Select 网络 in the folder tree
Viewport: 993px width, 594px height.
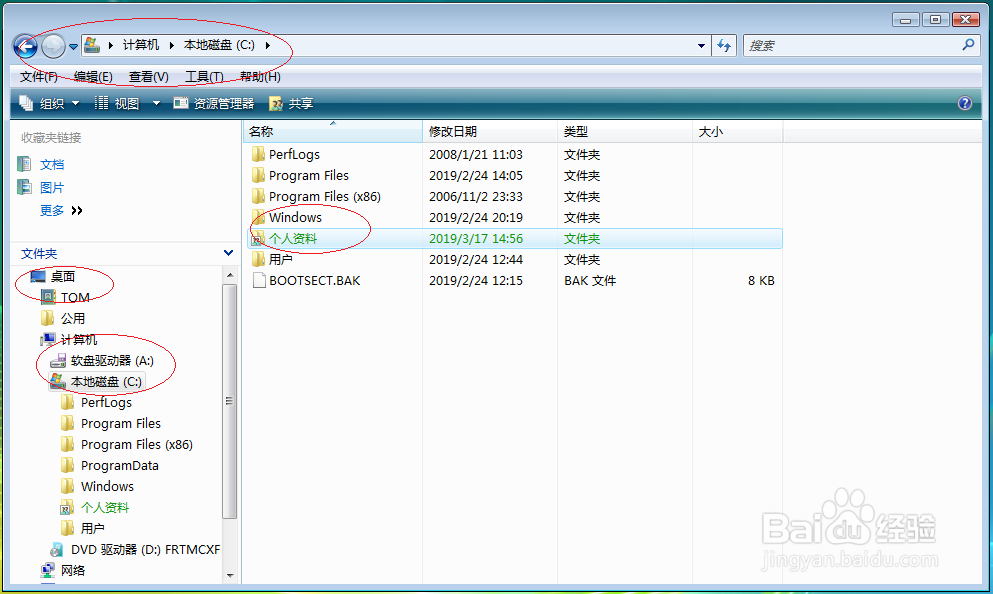[x=72, y=571]
